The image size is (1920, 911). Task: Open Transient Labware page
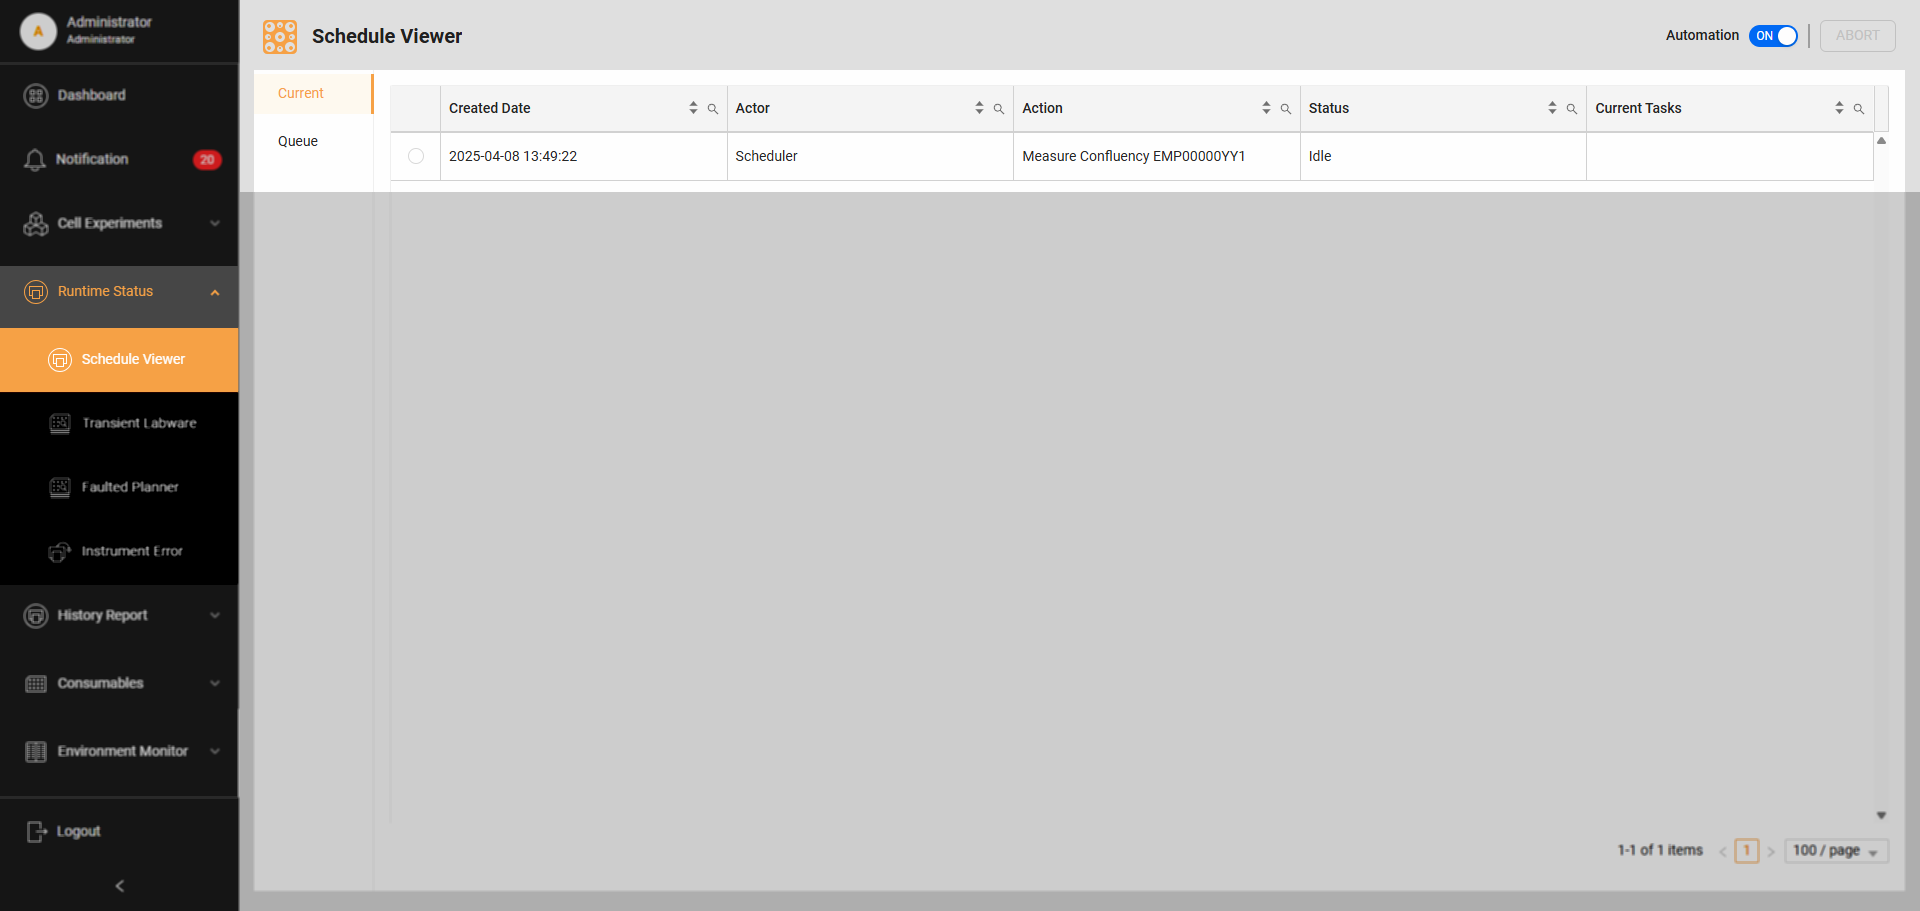pyautogui.click(x=138, y=423)
